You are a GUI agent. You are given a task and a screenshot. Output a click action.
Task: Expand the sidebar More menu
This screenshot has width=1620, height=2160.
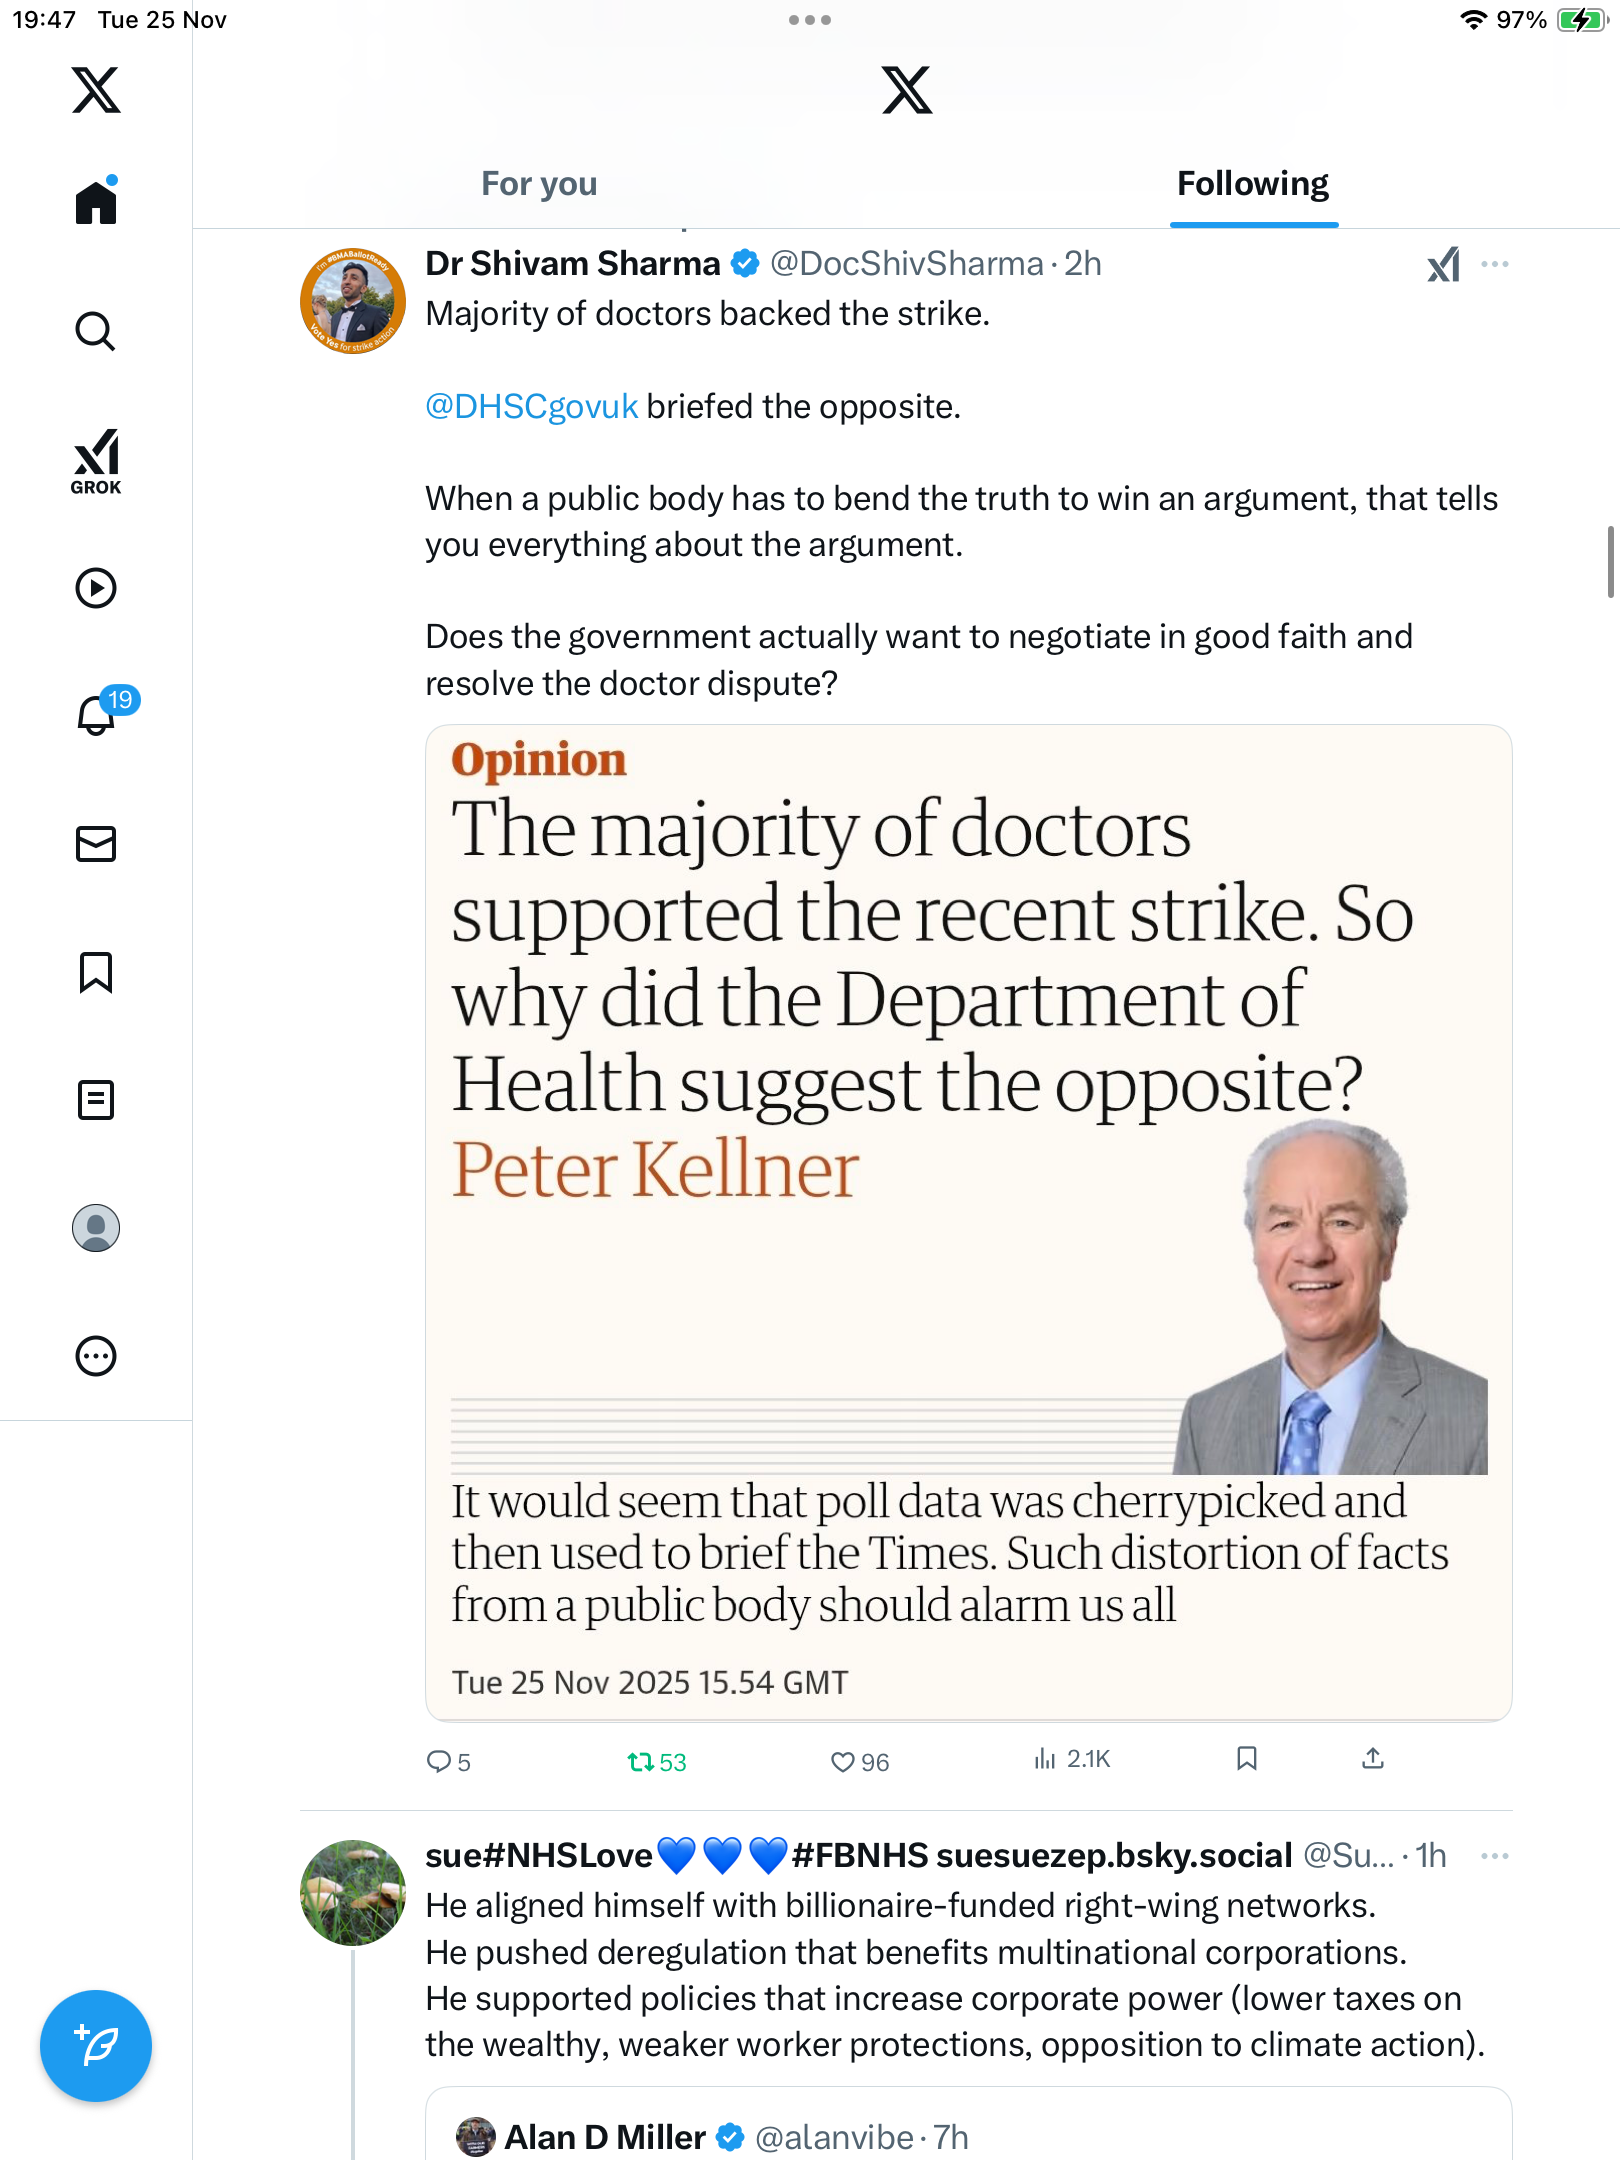[x=96, y=1356]
